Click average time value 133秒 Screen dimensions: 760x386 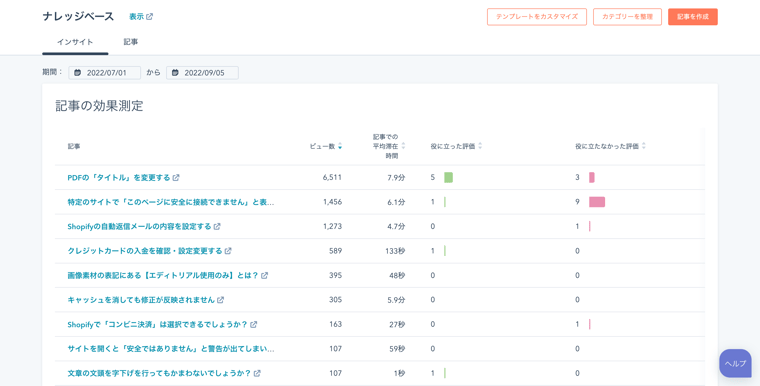pos(396,251)
